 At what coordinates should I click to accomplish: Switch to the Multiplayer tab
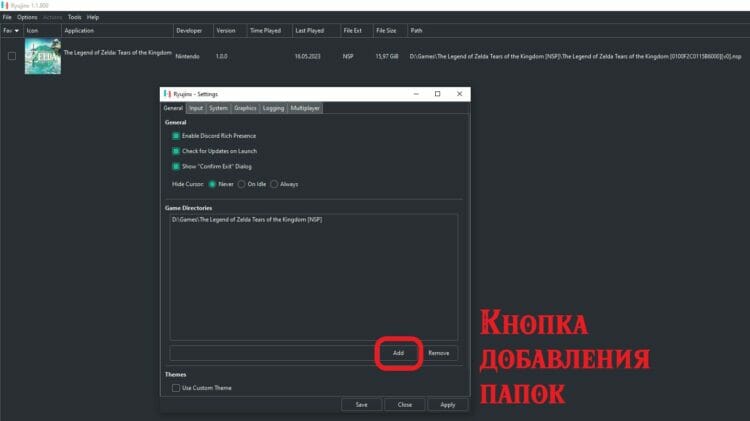305,108
